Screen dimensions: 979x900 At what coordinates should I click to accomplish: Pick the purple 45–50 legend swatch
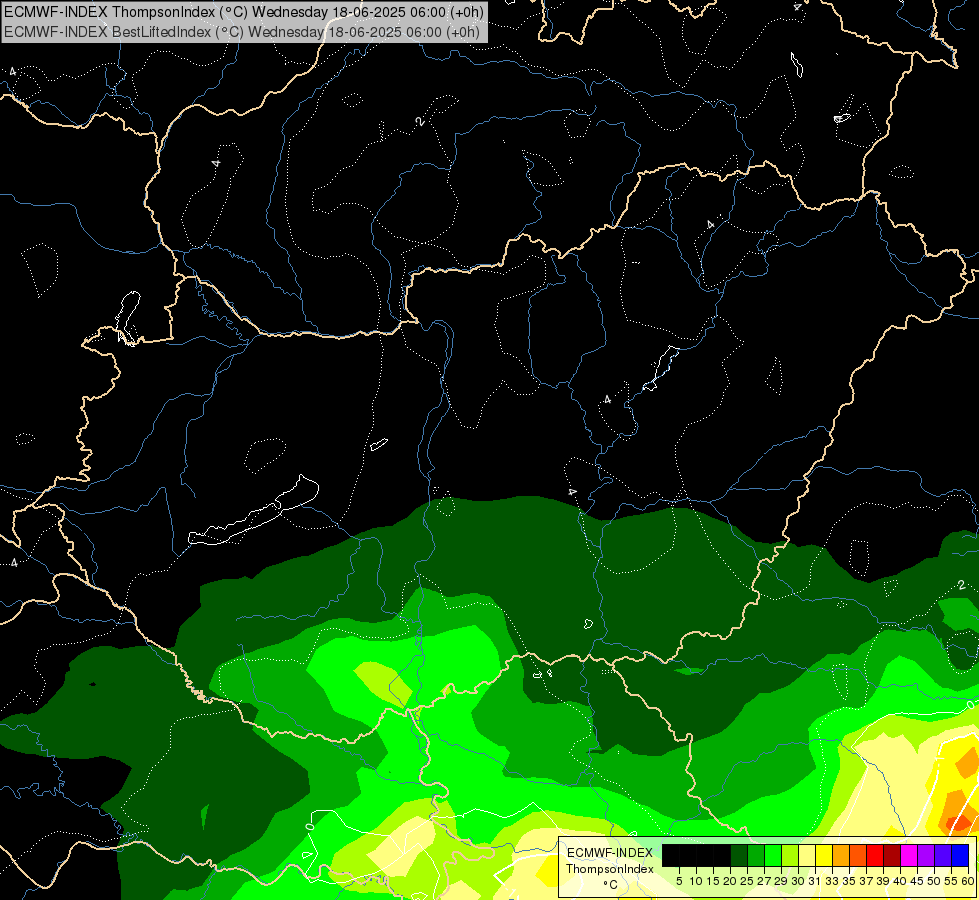coord(926,855)
